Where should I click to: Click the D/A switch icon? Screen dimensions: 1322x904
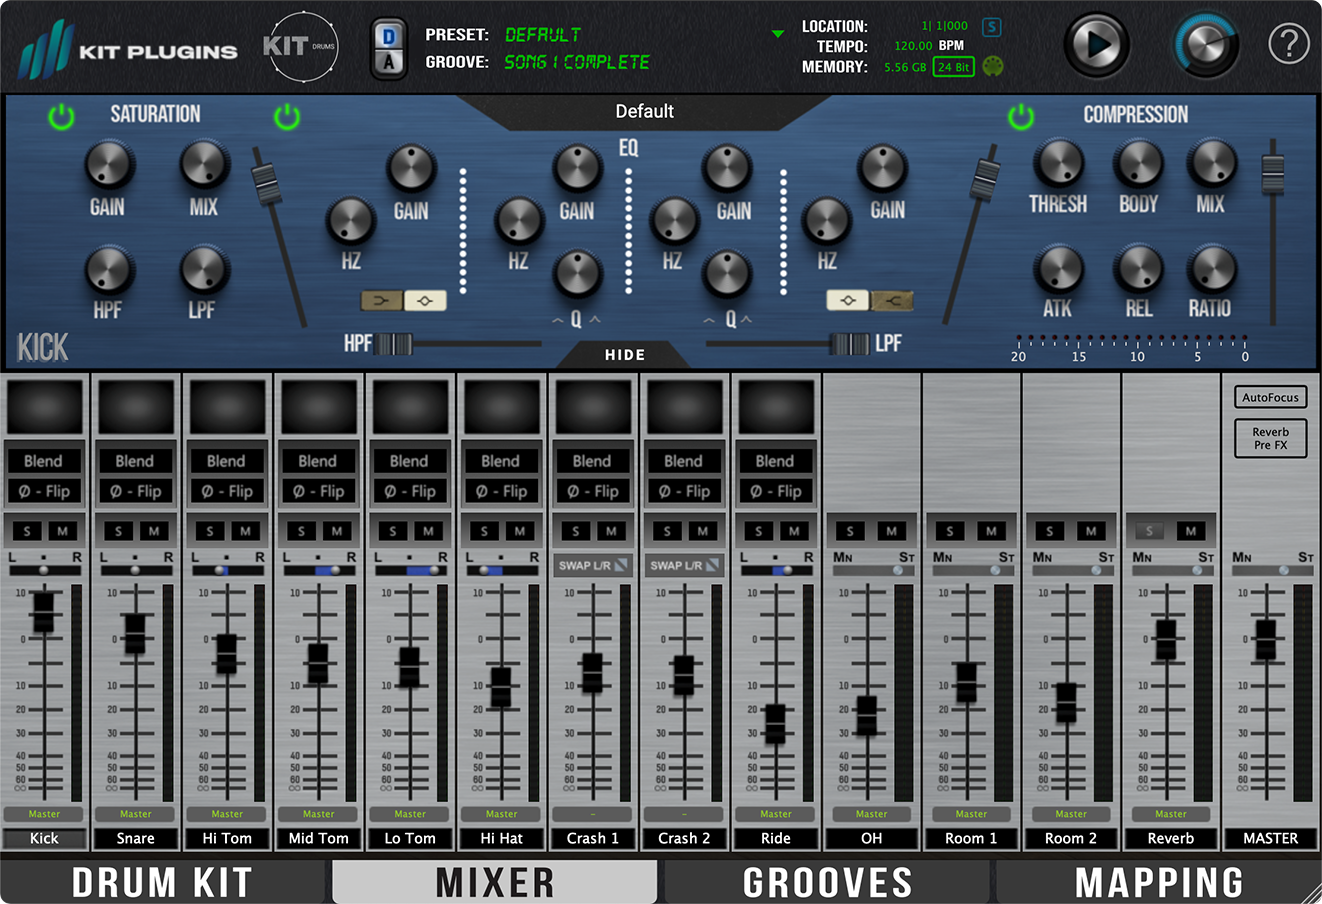click(x=389, y=48)
